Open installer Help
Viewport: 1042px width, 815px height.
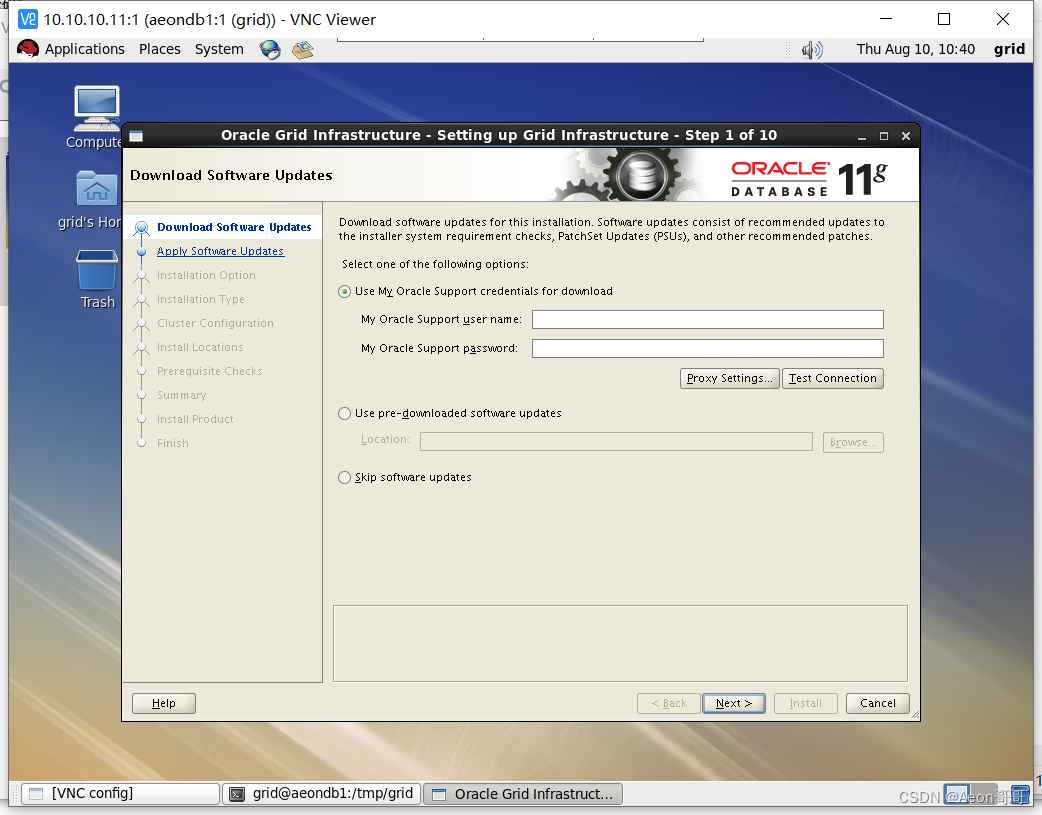tap(163, 703)
